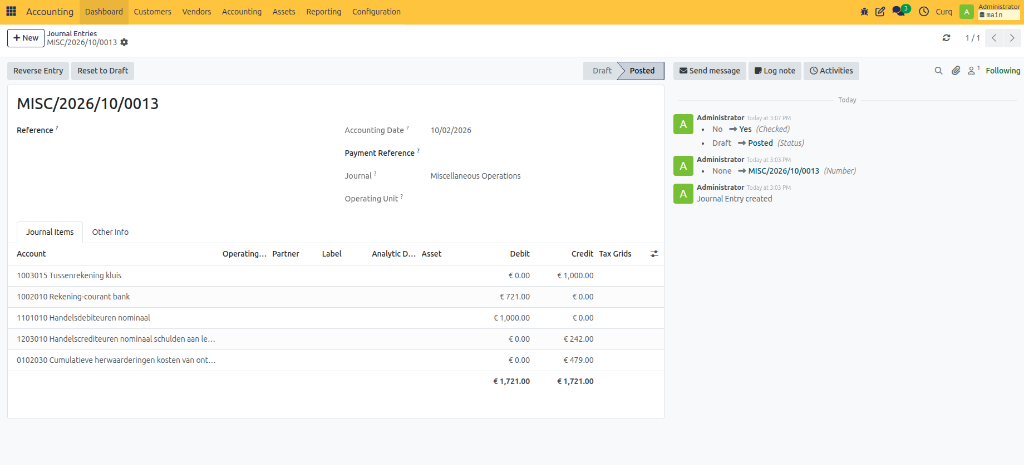Click the Log note button
The height and width of the screenshot is (465, 1024).
(x=775, y=71)
